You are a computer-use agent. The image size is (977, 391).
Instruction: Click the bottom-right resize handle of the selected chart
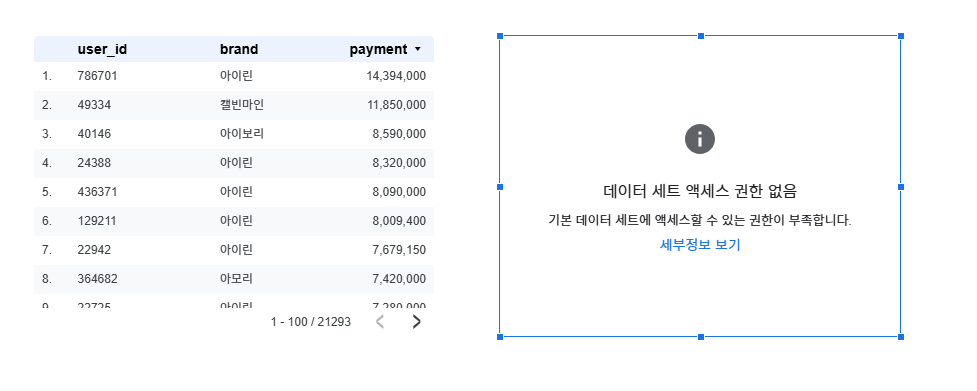pyautogui.click(x=901, y=337)
